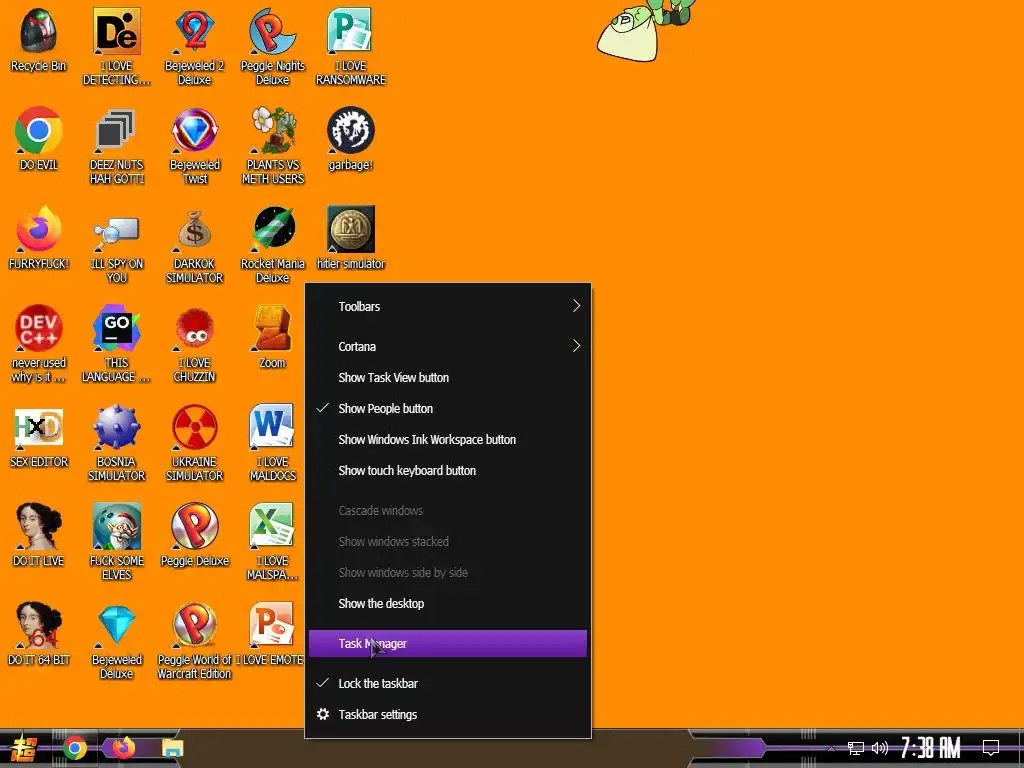Screen dimensions: 1024x768
Task: Select the garbage! desktop icon
Action: pos(351,130)
